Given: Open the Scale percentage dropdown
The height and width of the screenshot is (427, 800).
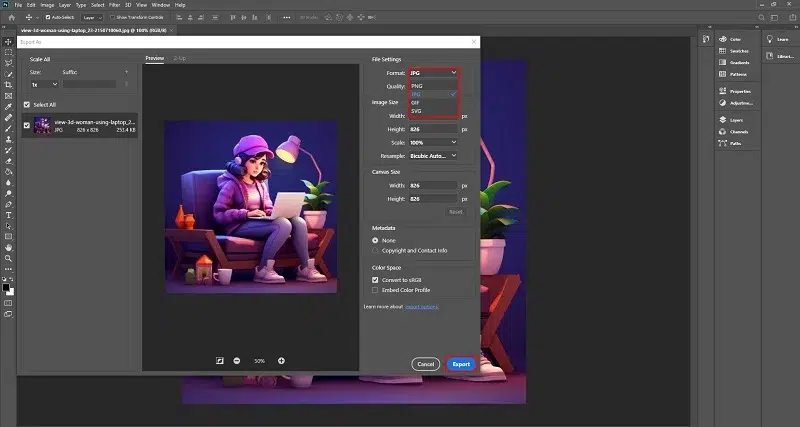Looking at the screenshot, I should [x=433, y=142].
